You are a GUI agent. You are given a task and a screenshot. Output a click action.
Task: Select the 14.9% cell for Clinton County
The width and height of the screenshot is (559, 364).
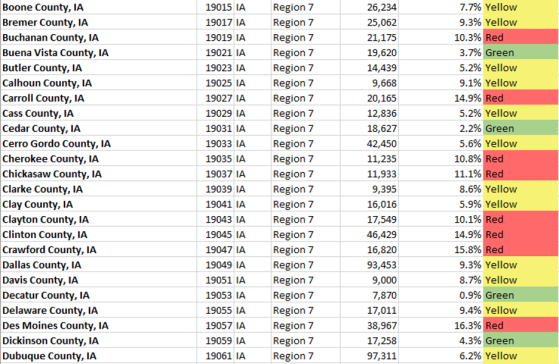click(x=441, y=235)
